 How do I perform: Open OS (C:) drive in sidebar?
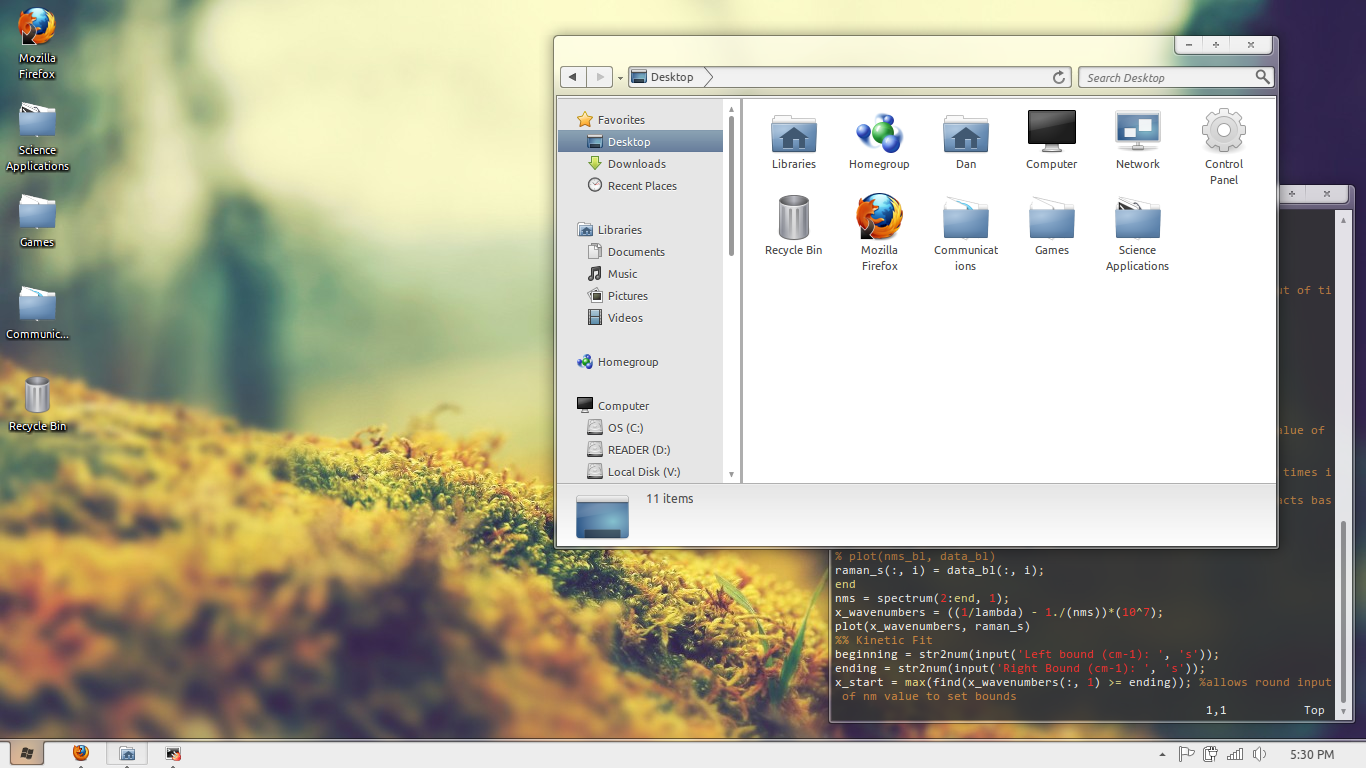pos(625,428)
